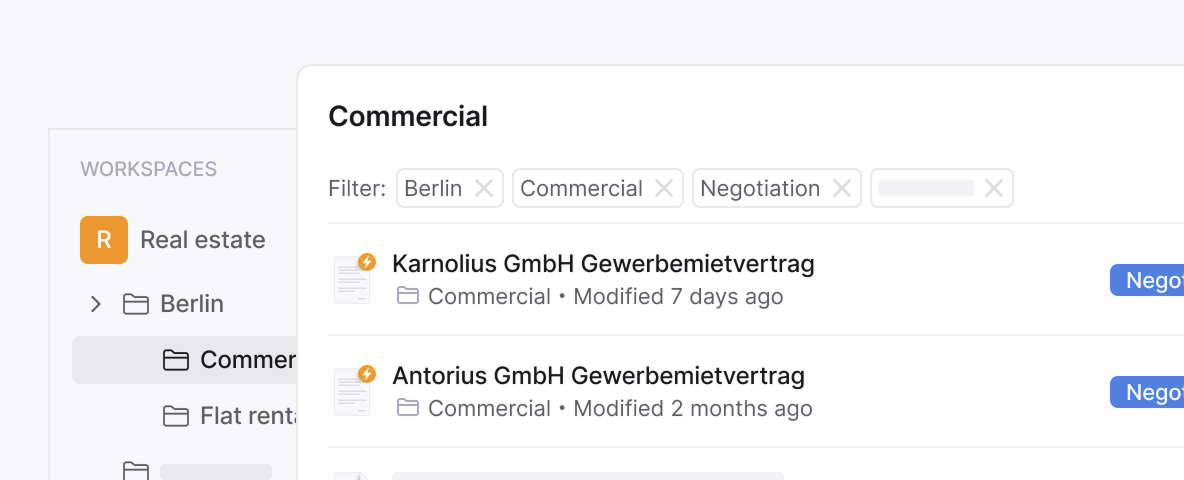The width and height of the screenshot is (1184, 480).
Task: Click the Antorius document icon
Action: point(352,391)
